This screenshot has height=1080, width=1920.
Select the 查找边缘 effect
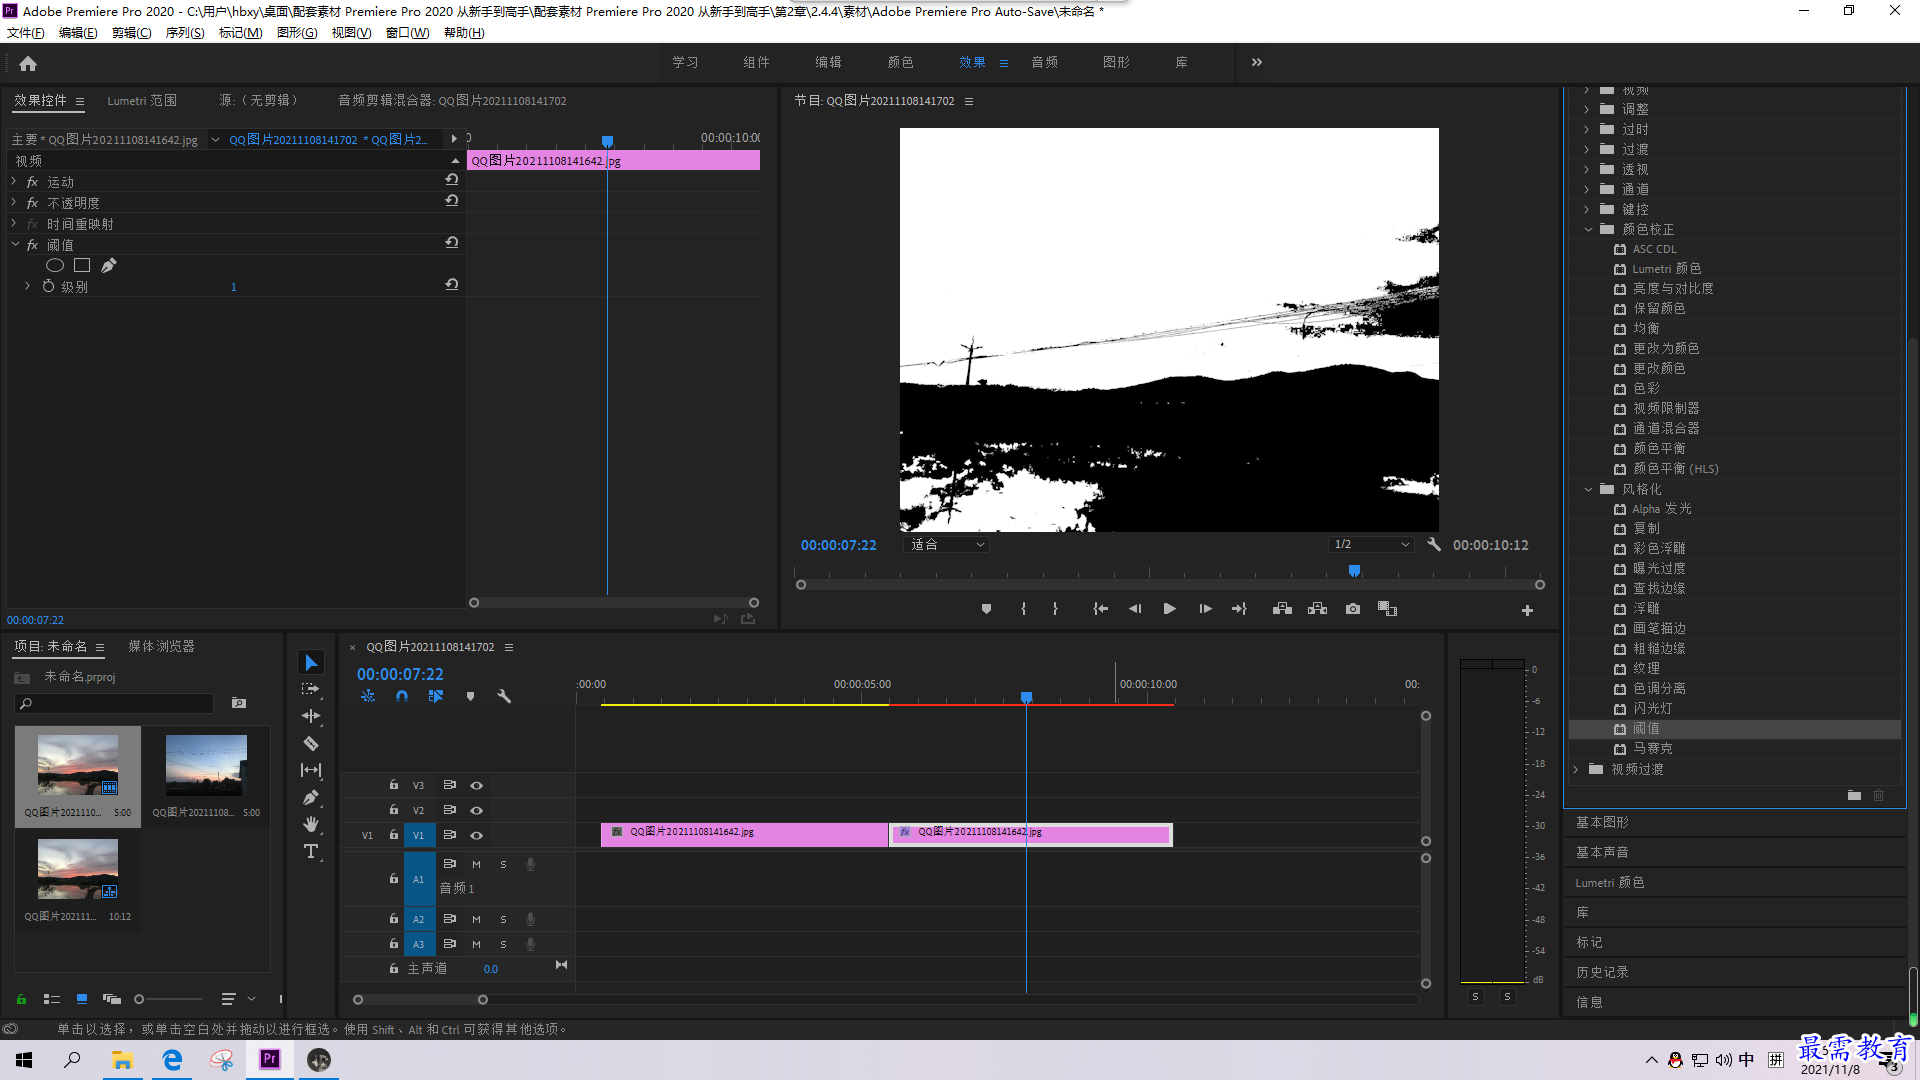coord(1658,588)
